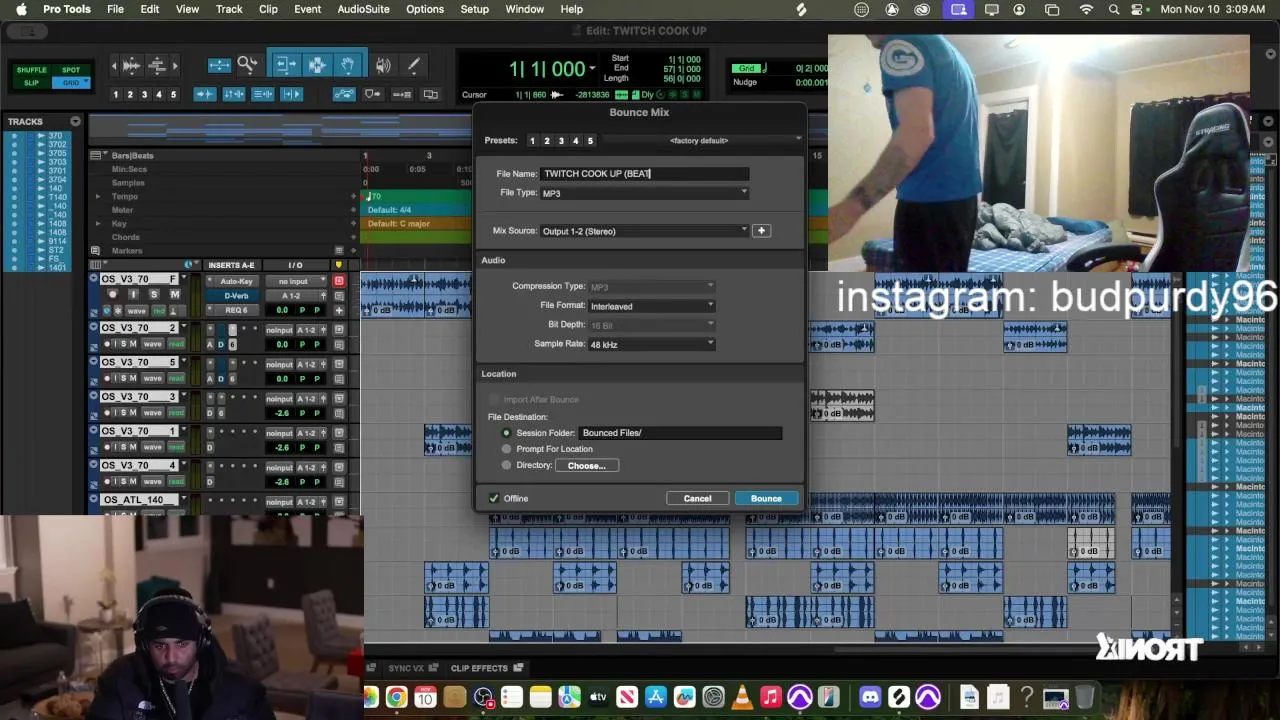Open Discord from the dock
The image size is (1280, 720).
click(x=870, y=697)
